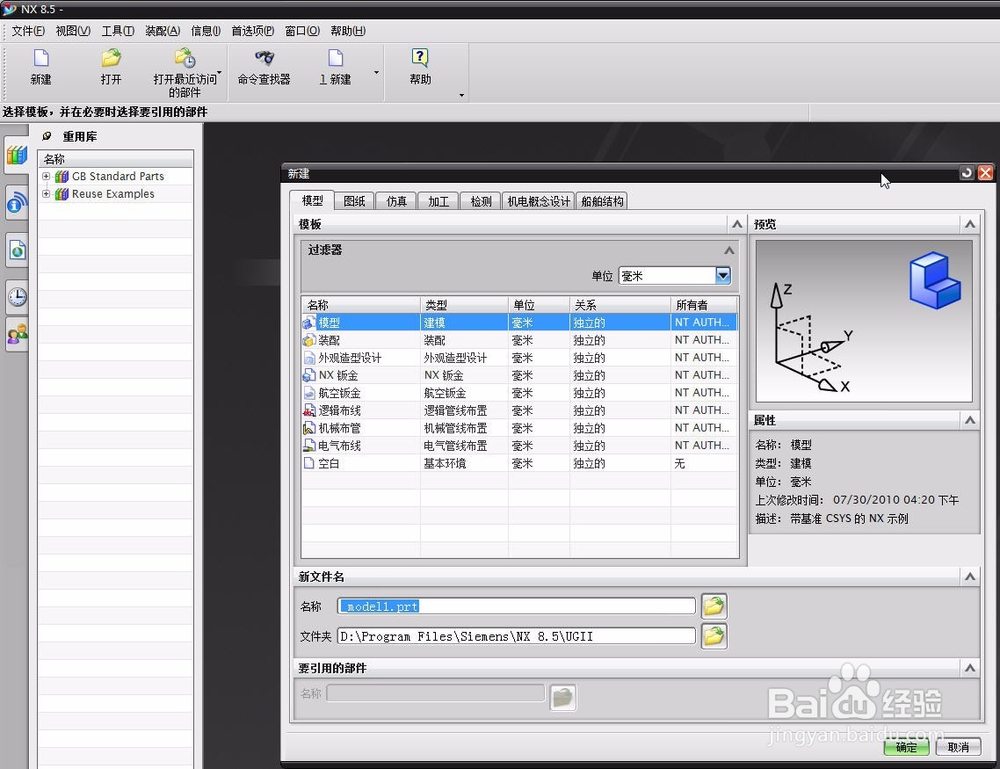Switch to the 船舶结构 tab
This screenshot has width=1000, height=769.
coord(602,201)
